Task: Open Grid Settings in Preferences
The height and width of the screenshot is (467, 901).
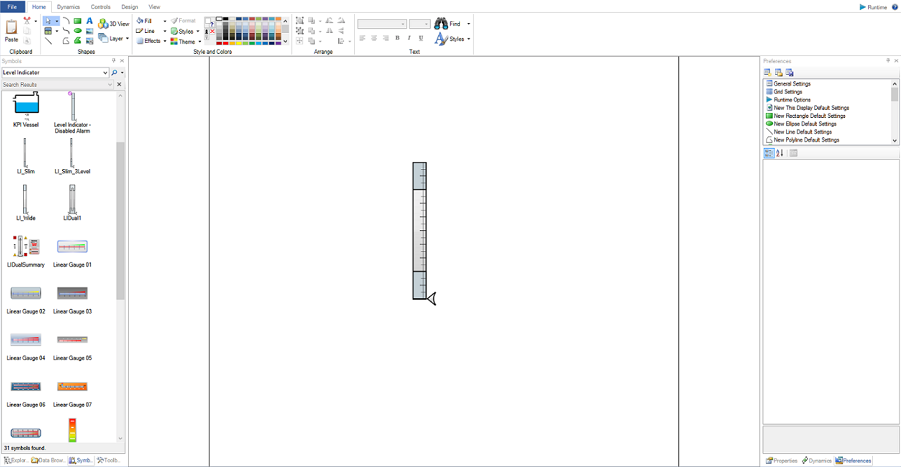Action: [x=787, y=92]
